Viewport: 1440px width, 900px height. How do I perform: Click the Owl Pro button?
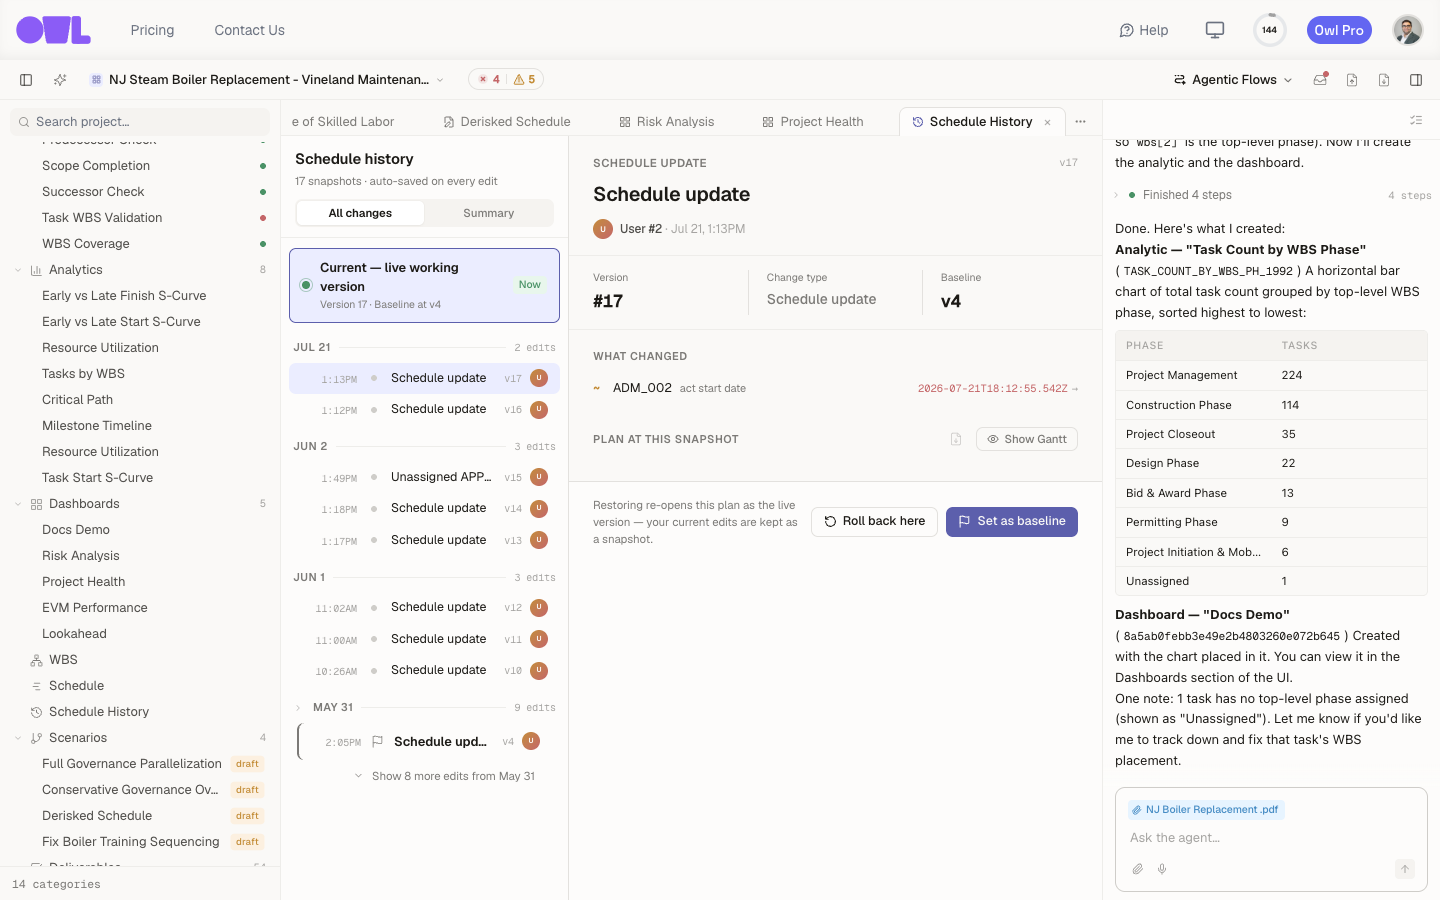click(1339, 30)
